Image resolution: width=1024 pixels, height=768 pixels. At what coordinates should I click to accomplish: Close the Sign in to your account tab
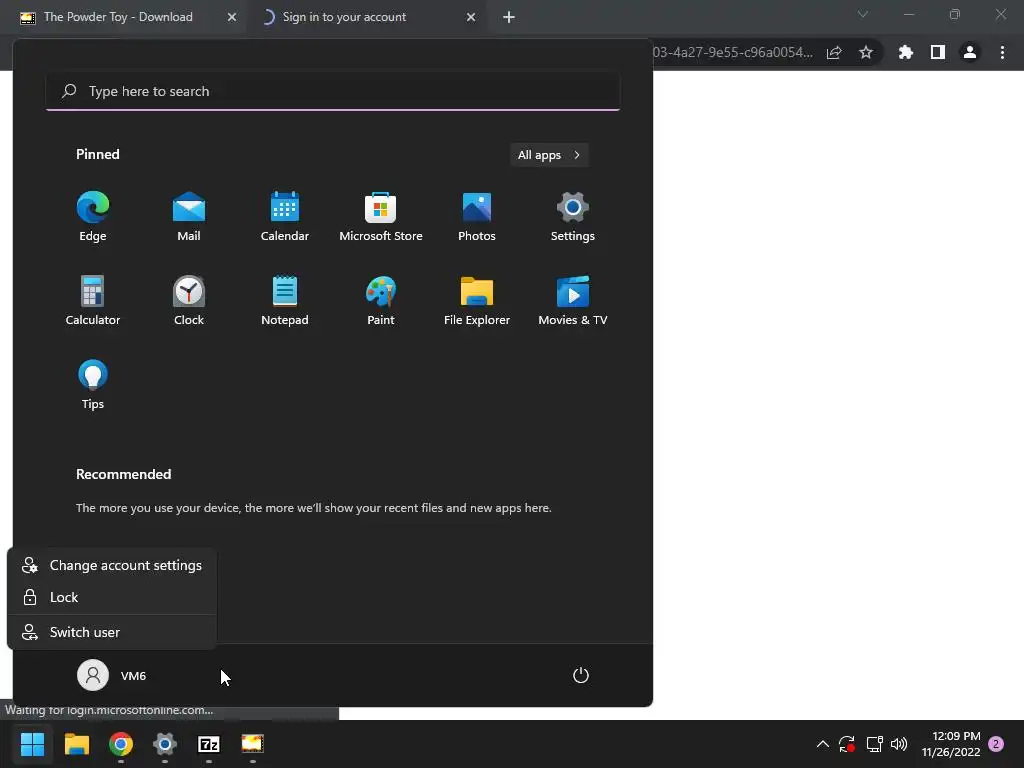471,17
